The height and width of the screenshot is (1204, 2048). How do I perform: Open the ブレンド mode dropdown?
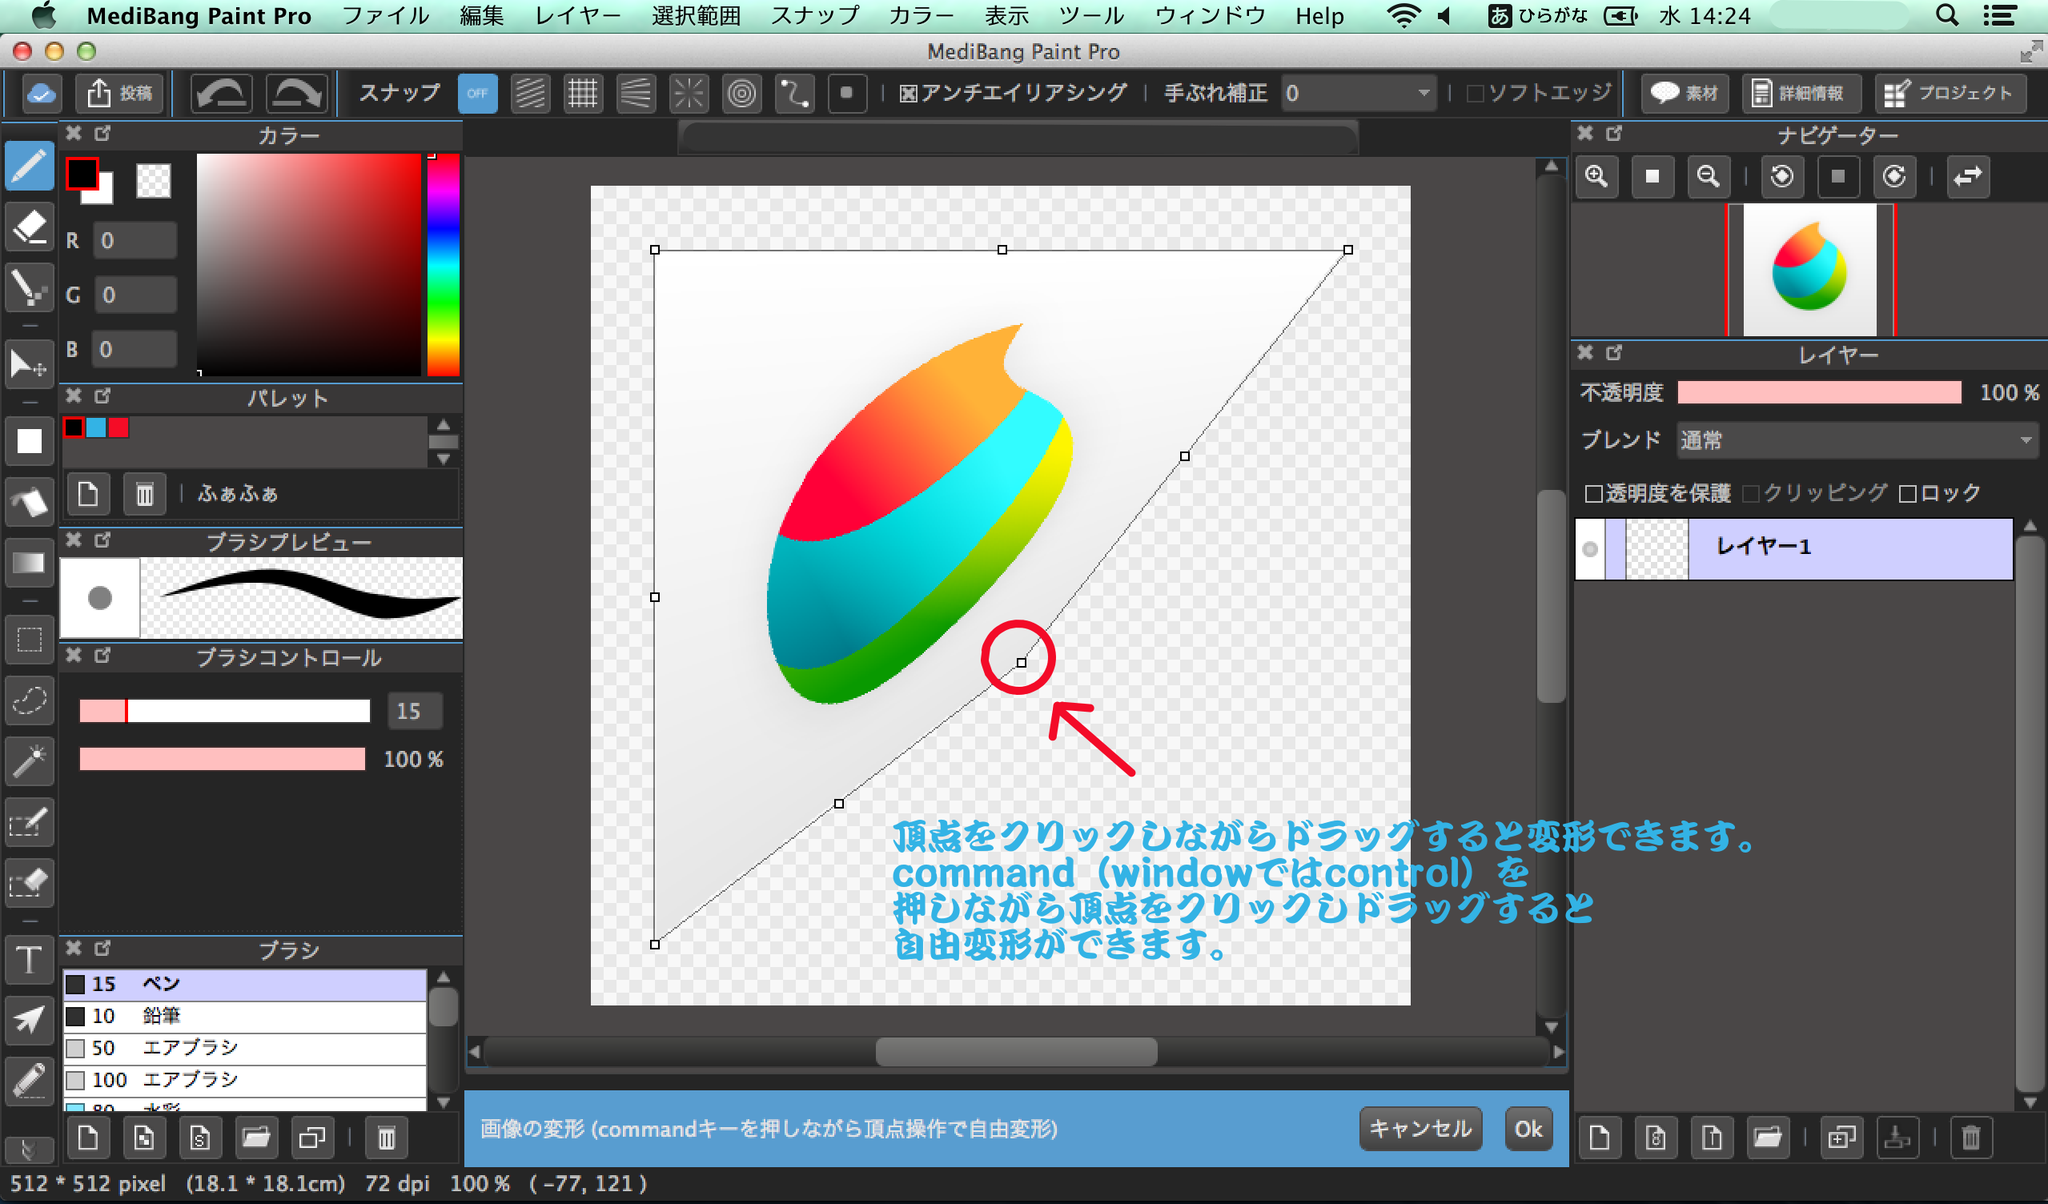point(1856,440)
